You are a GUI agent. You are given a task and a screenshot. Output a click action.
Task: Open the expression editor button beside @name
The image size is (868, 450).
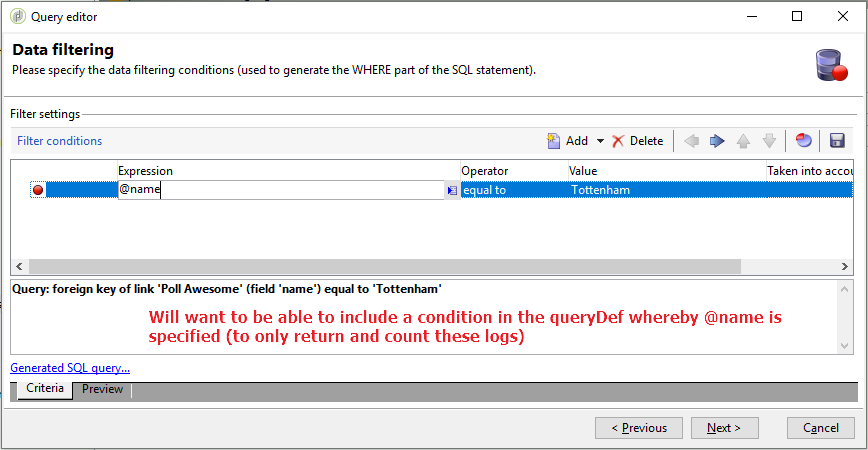(452, 190)
